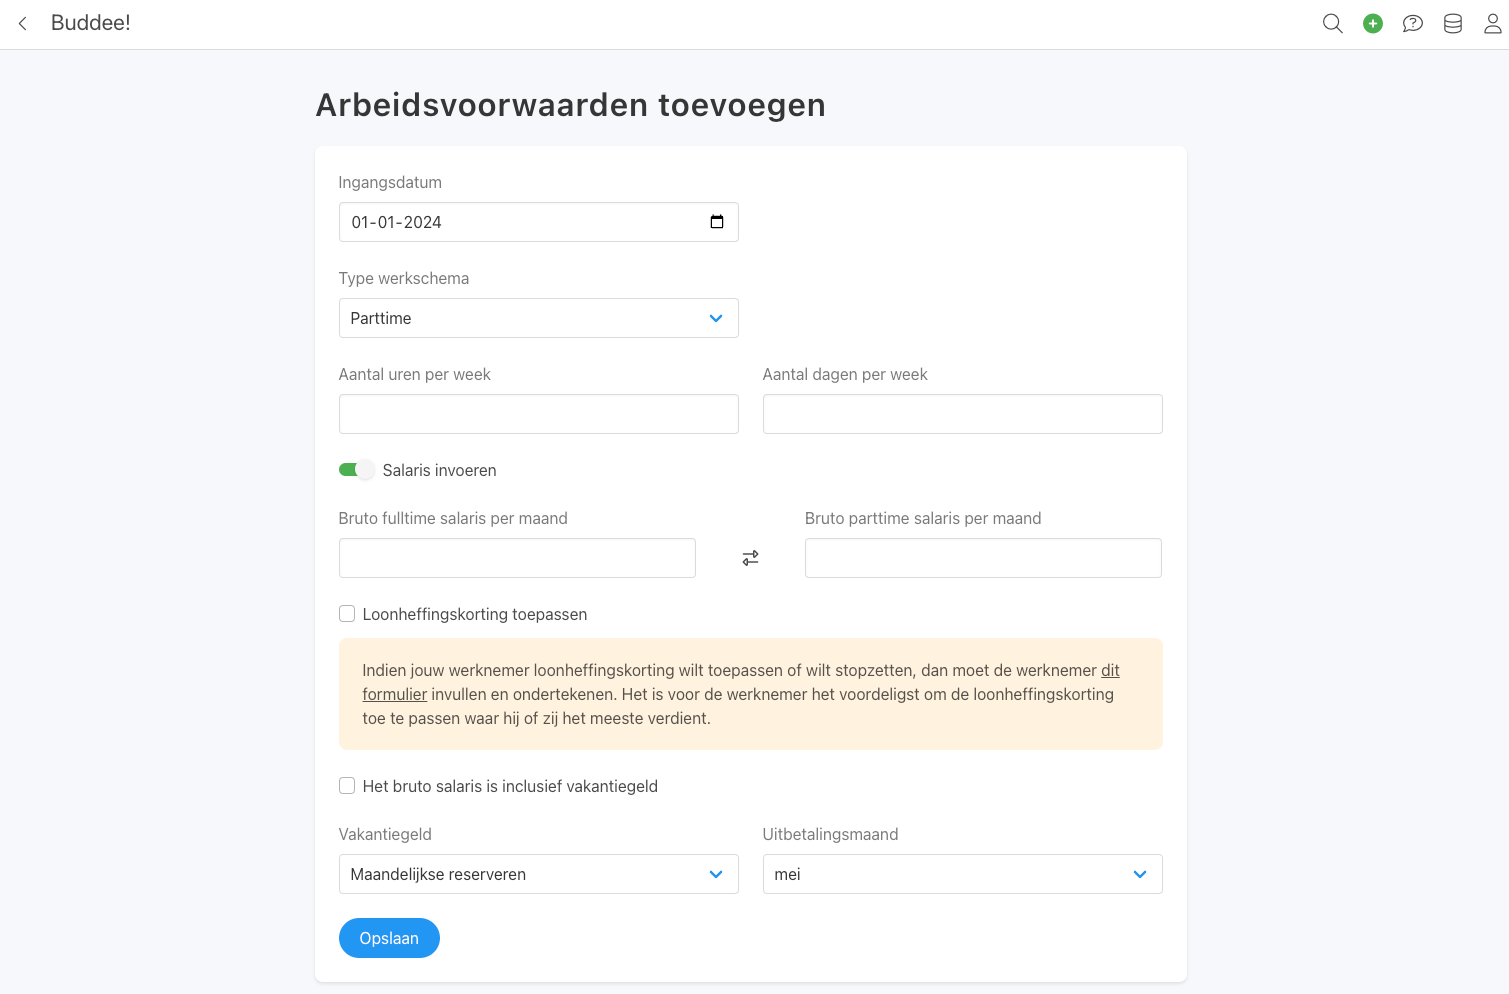Focus Bruto fulltime salaris per maand field
The height and width of the screenshot is (994, 1509).
coord(517,558)
